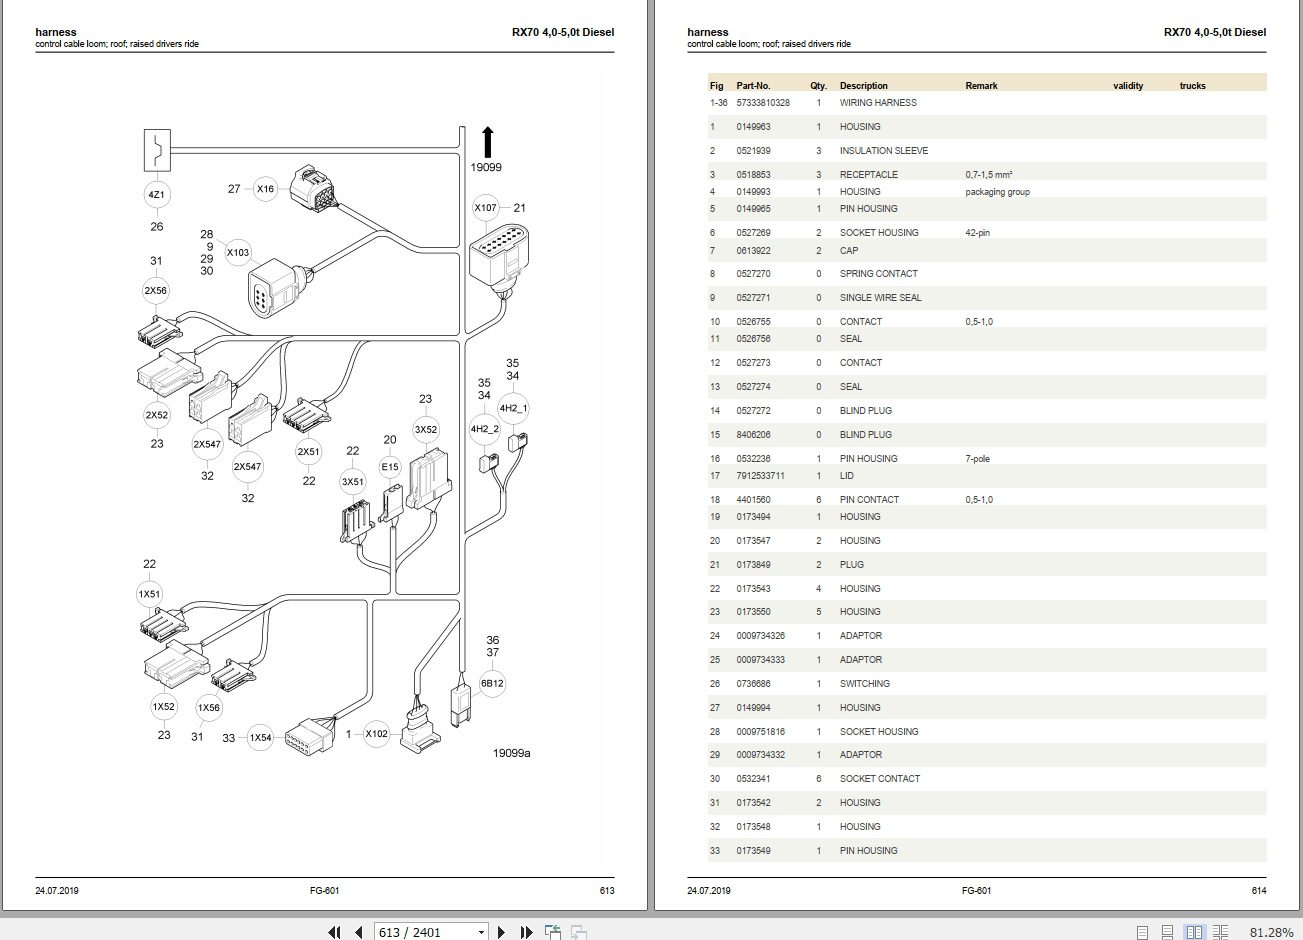Screen dimensions: 1303x940
Task: Jump to the last page
Action: coord(526,932)
